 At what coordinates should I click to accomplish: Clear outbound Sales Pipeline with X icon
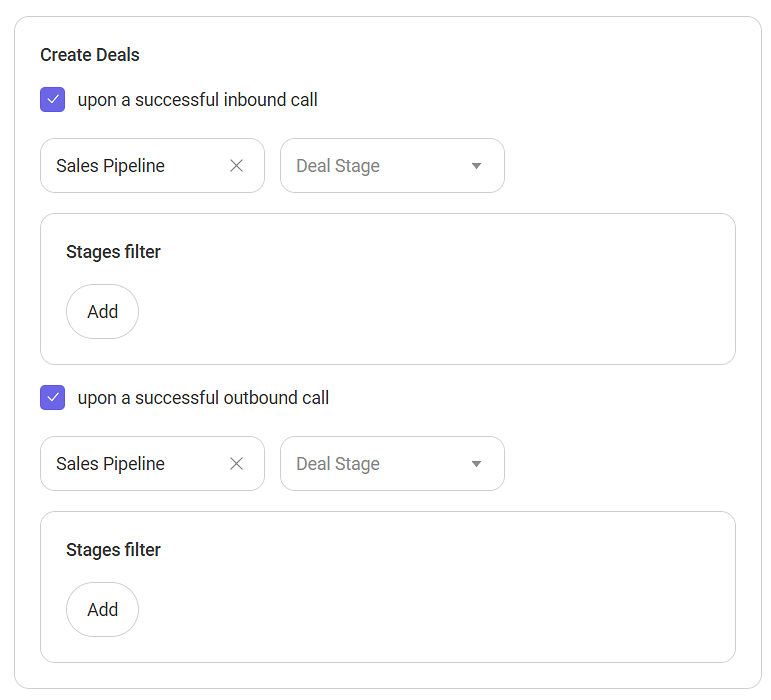tap(237, 464)
